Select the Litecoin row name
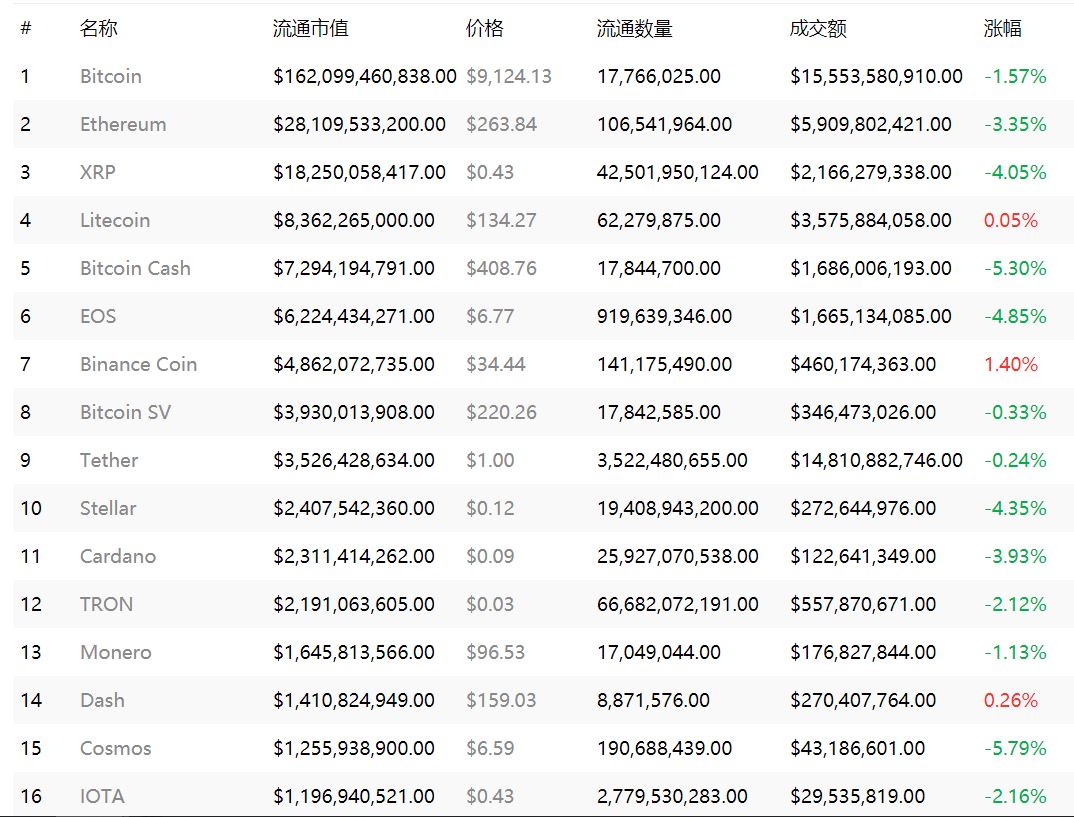1074x817 pixels. [x=114, y=220]
